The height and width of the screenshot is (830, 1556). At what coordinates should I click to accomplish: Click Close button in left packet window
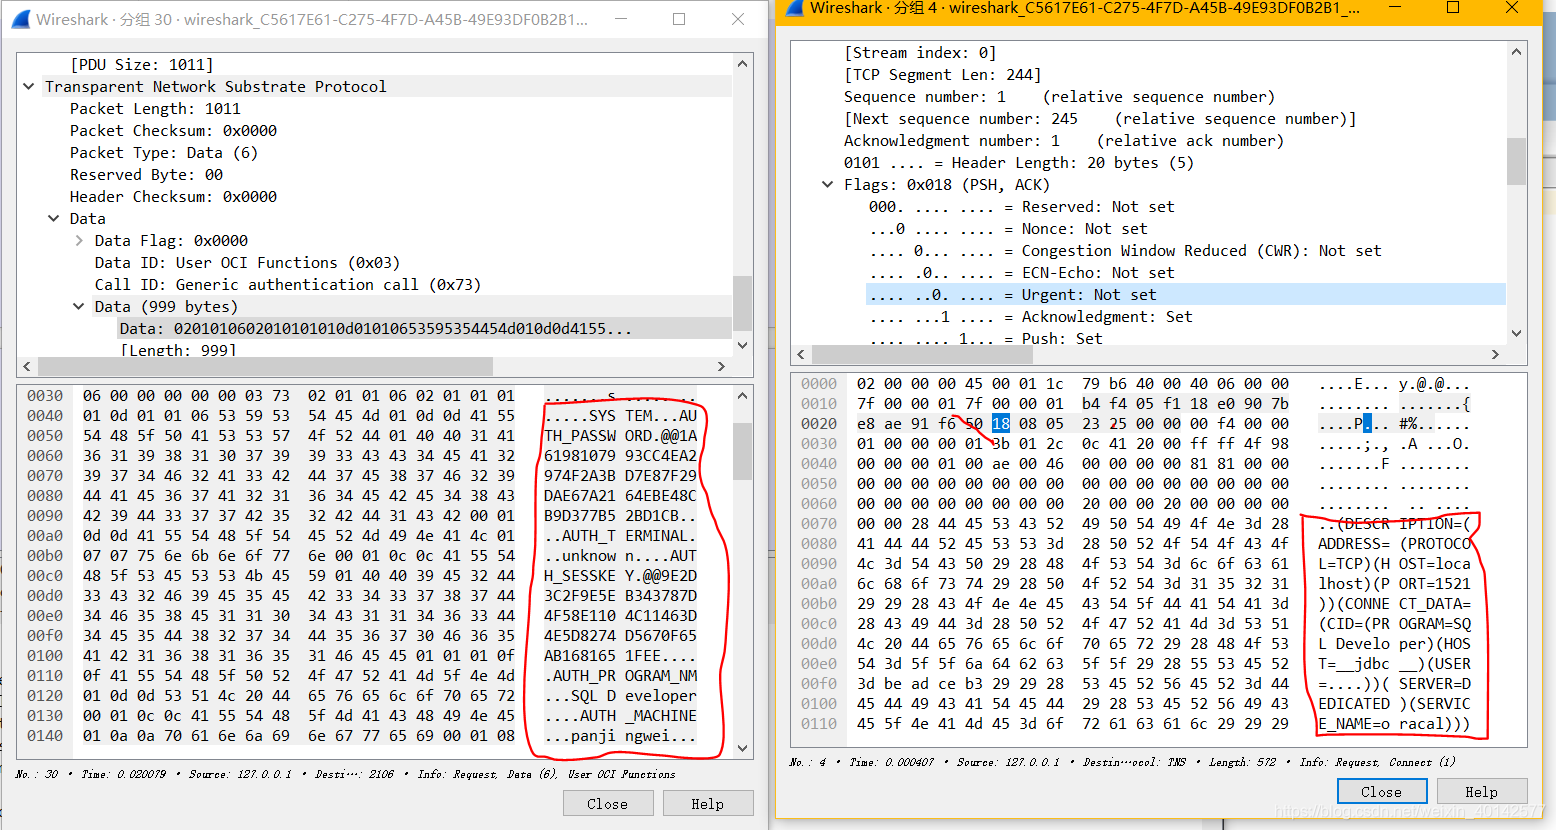[607, 804]
